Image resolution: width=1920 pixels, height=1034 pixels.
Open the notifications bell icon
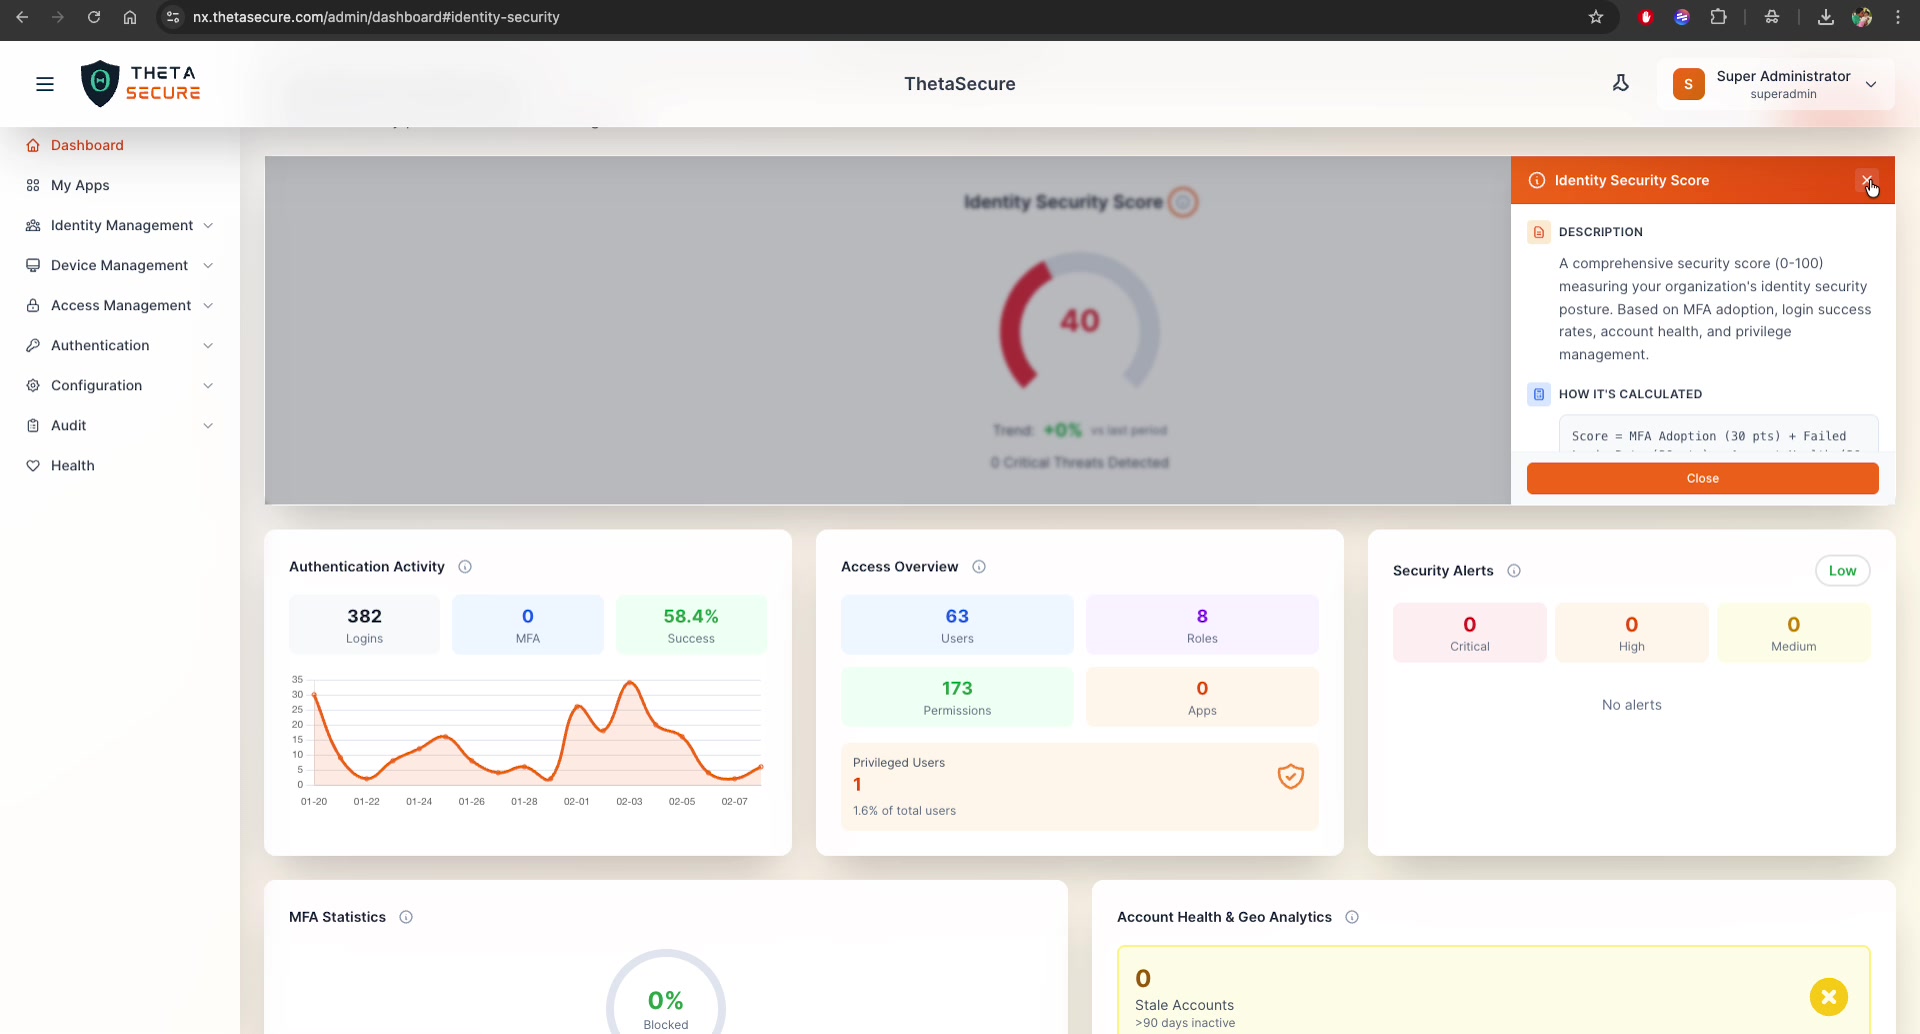[1620, 84]
